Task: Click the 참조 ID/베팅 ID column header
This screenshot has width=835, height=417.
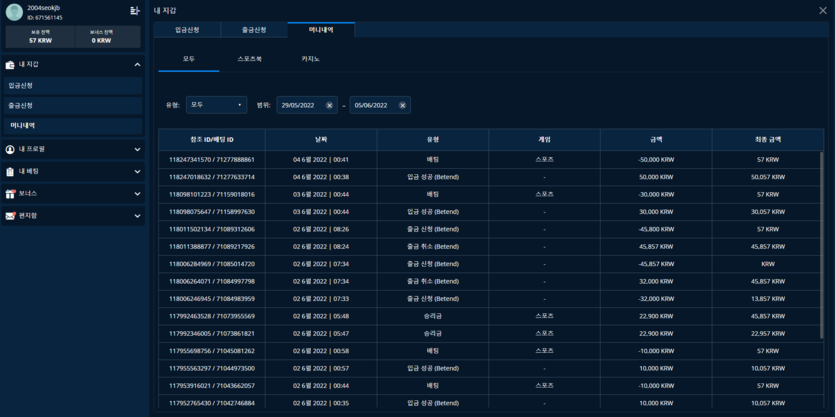Action: [x=211, y=140]
